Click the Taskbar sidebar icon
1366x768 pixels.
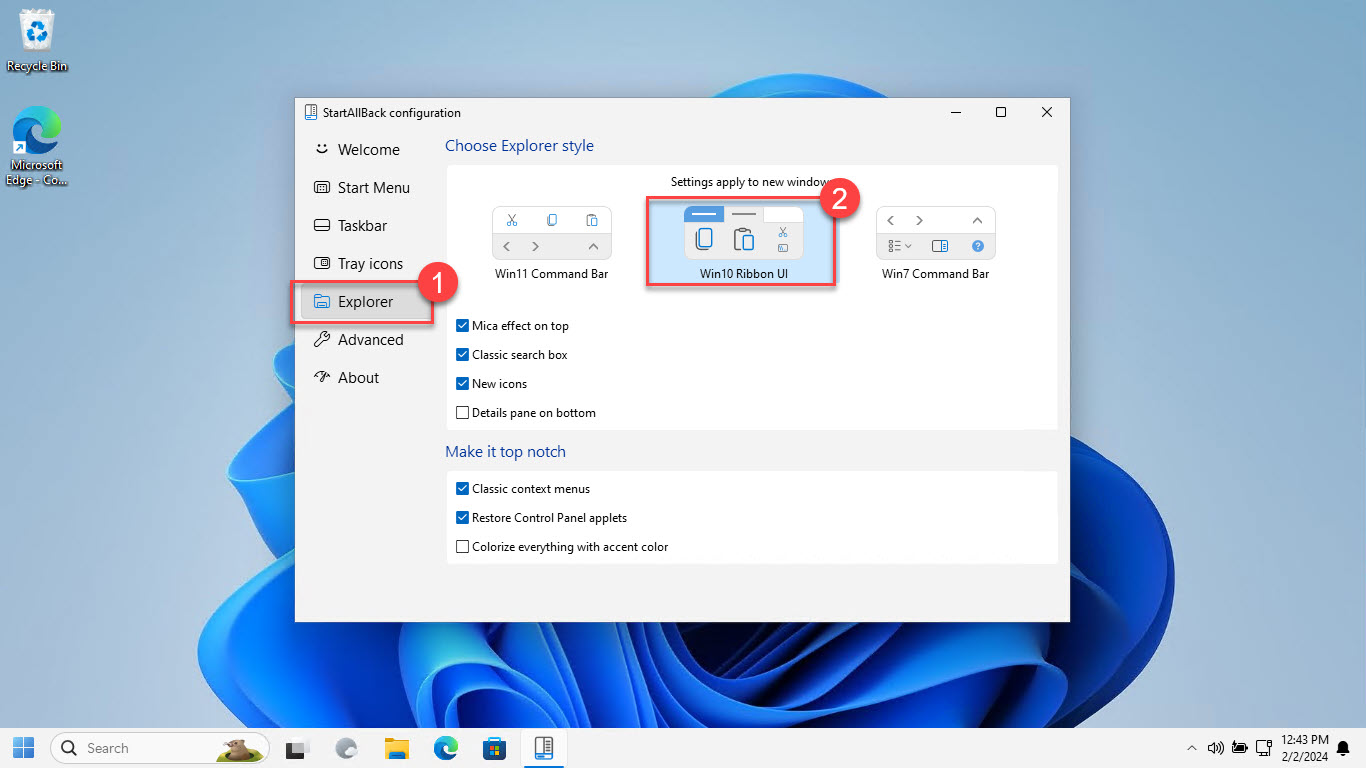click(x=322, y=225)
